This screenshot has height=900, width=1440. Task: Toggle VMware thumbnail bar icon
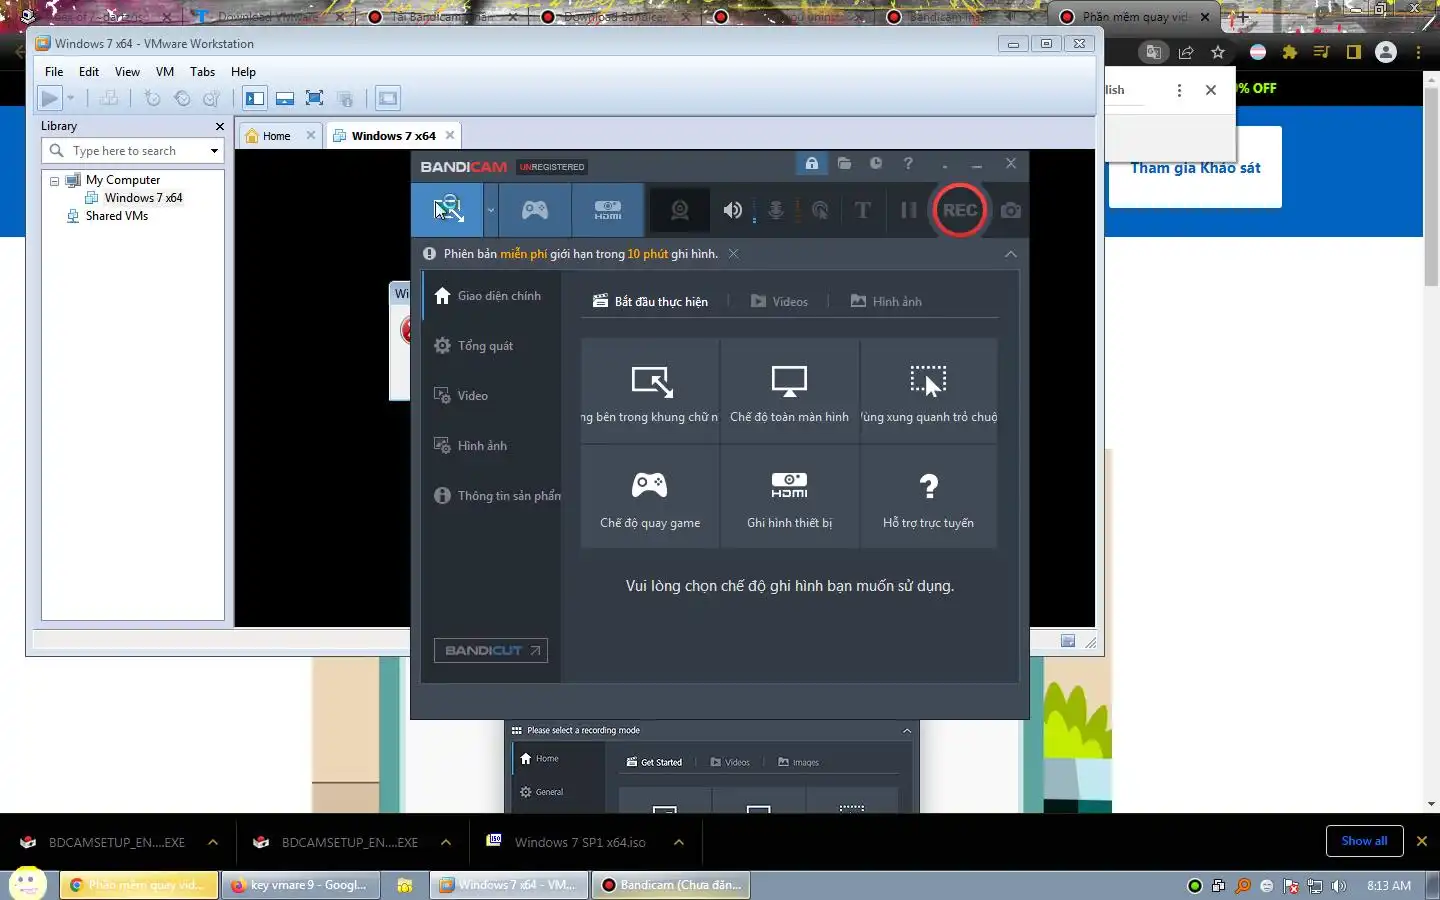click(x=285, y=98)
